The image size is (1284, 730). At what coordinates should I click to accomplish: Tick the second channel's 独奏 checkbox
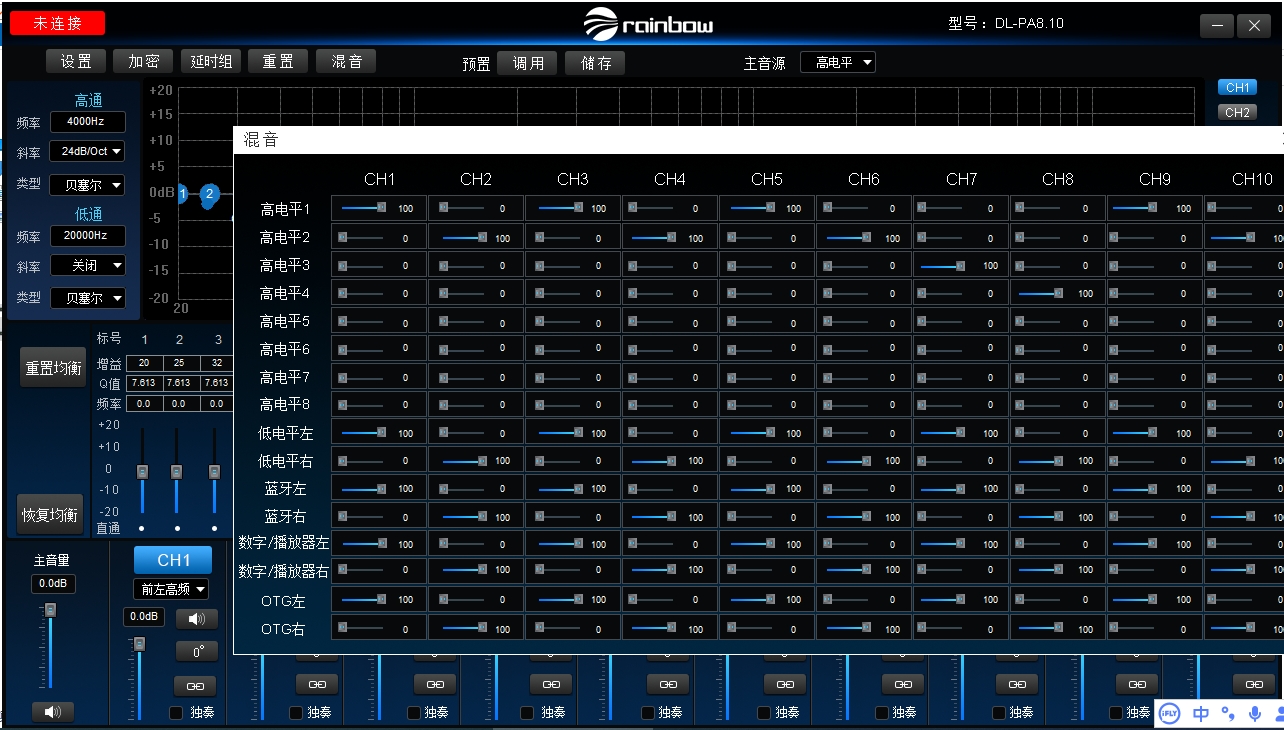coord(296,713)
